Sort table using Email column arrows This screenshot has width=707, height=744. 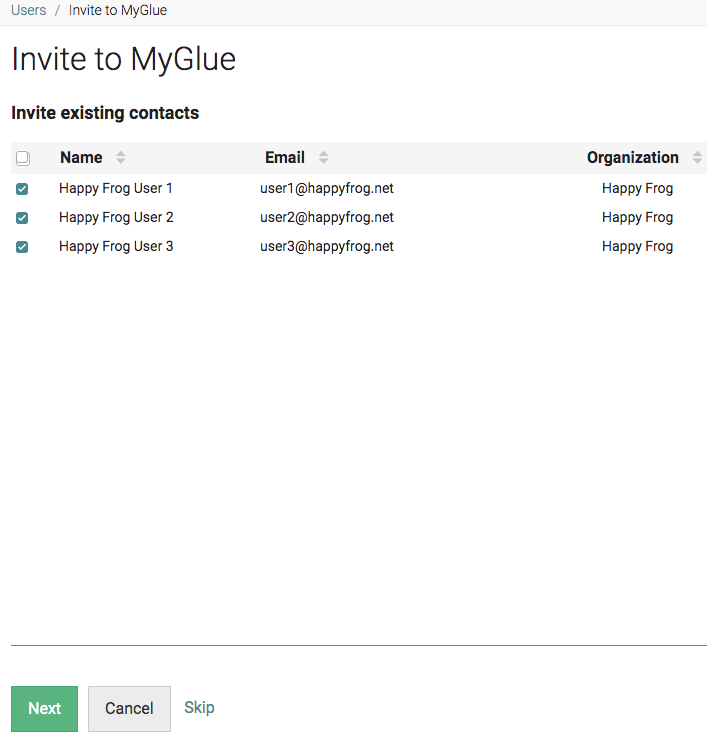[323, 158]
